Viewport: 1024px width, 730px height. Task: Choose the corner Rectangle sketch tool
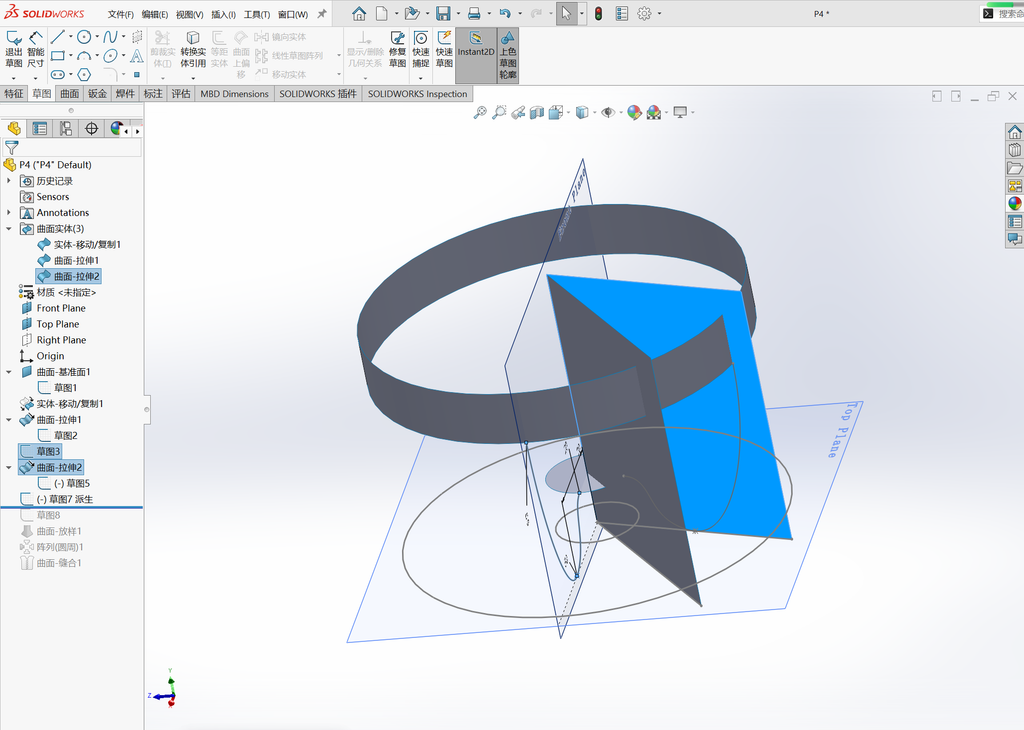[57, 56]
